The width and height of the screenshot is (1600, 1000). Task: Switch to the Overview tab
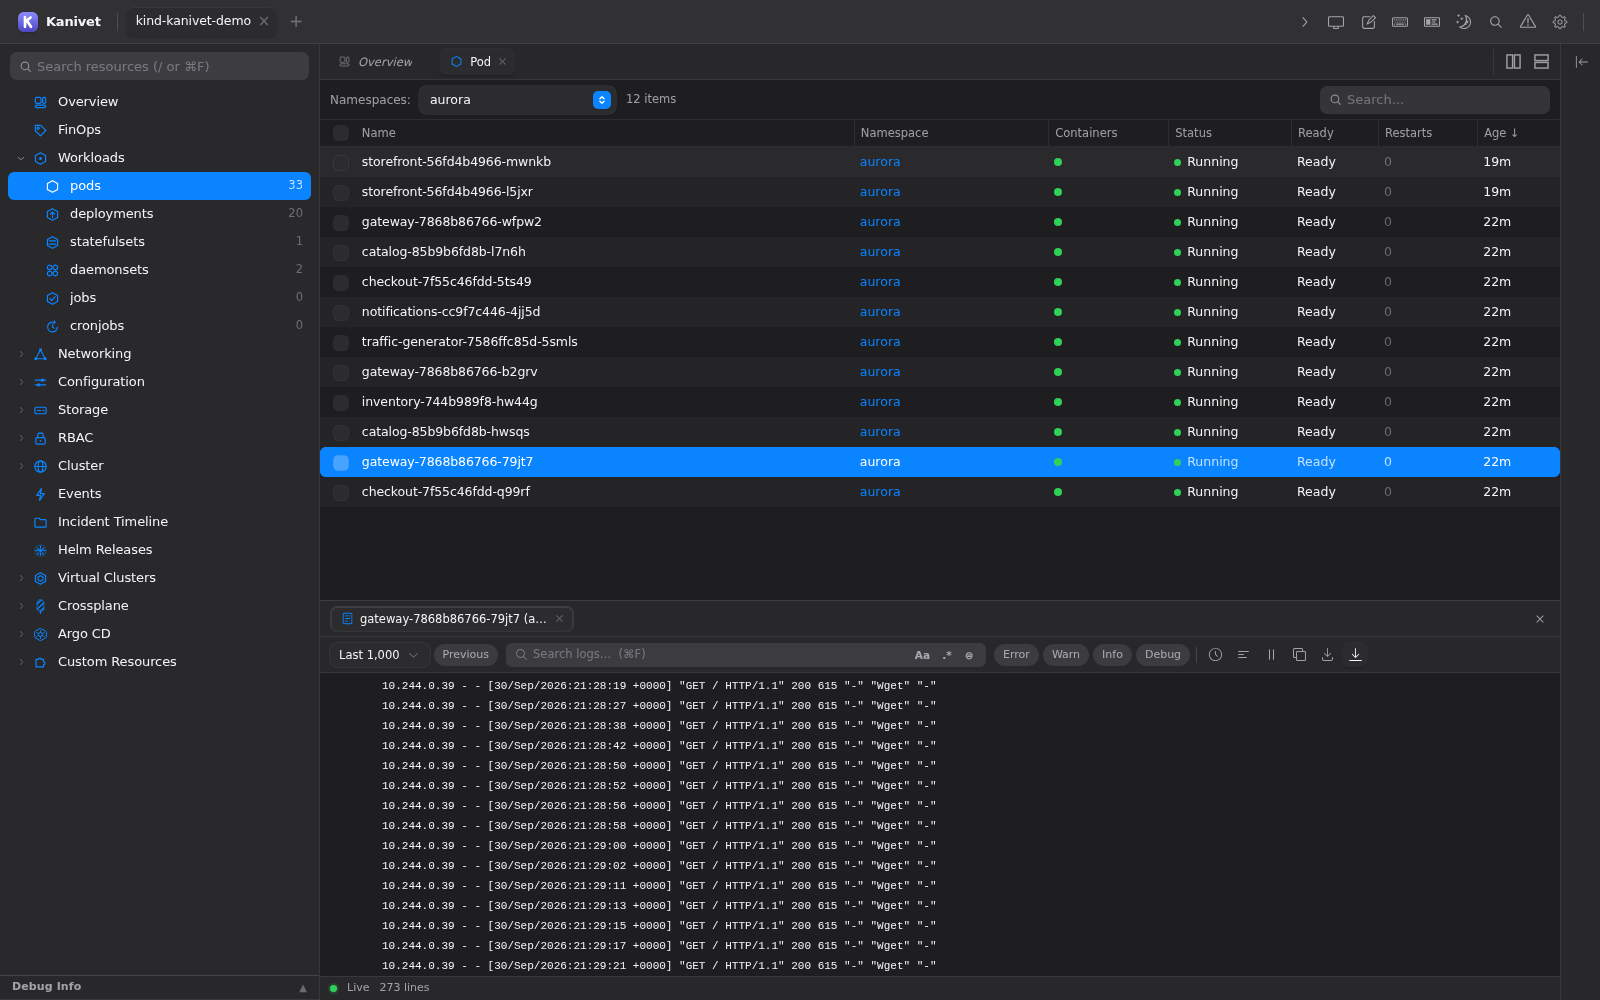pyautogui.click(x=376, y=62)
